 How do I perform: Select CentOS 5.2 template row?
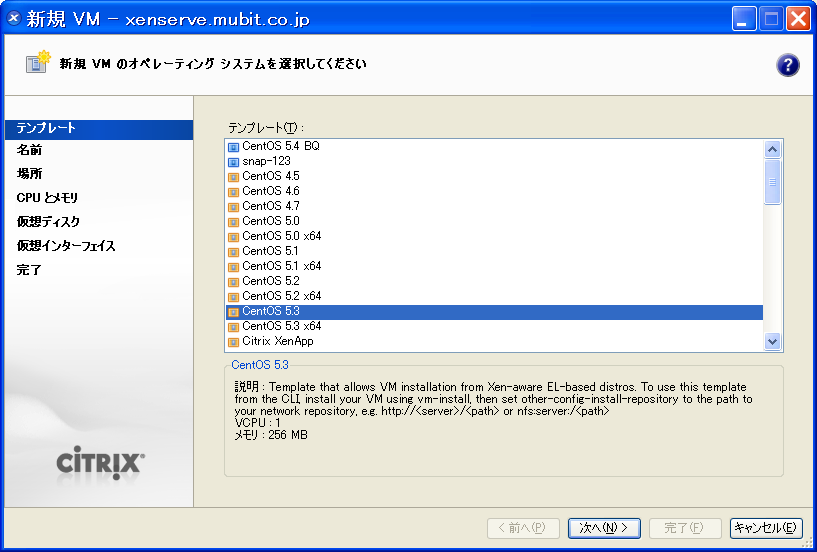[x=494, y=281]
